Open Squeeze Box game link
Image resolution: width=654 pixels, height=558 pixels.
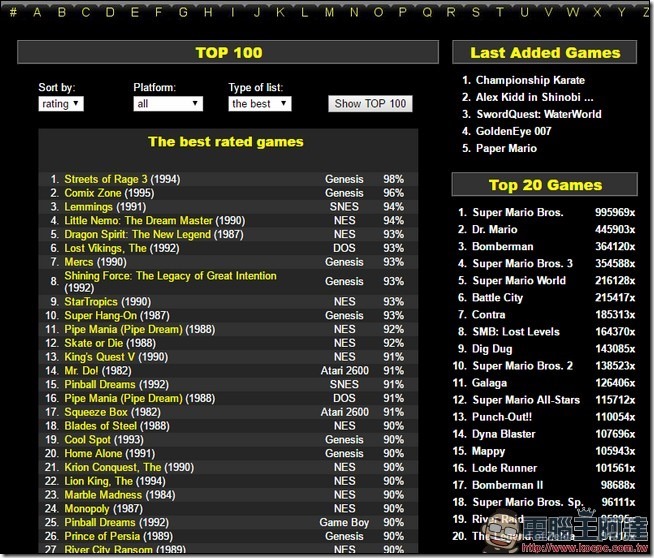click(x=96, y=412)
